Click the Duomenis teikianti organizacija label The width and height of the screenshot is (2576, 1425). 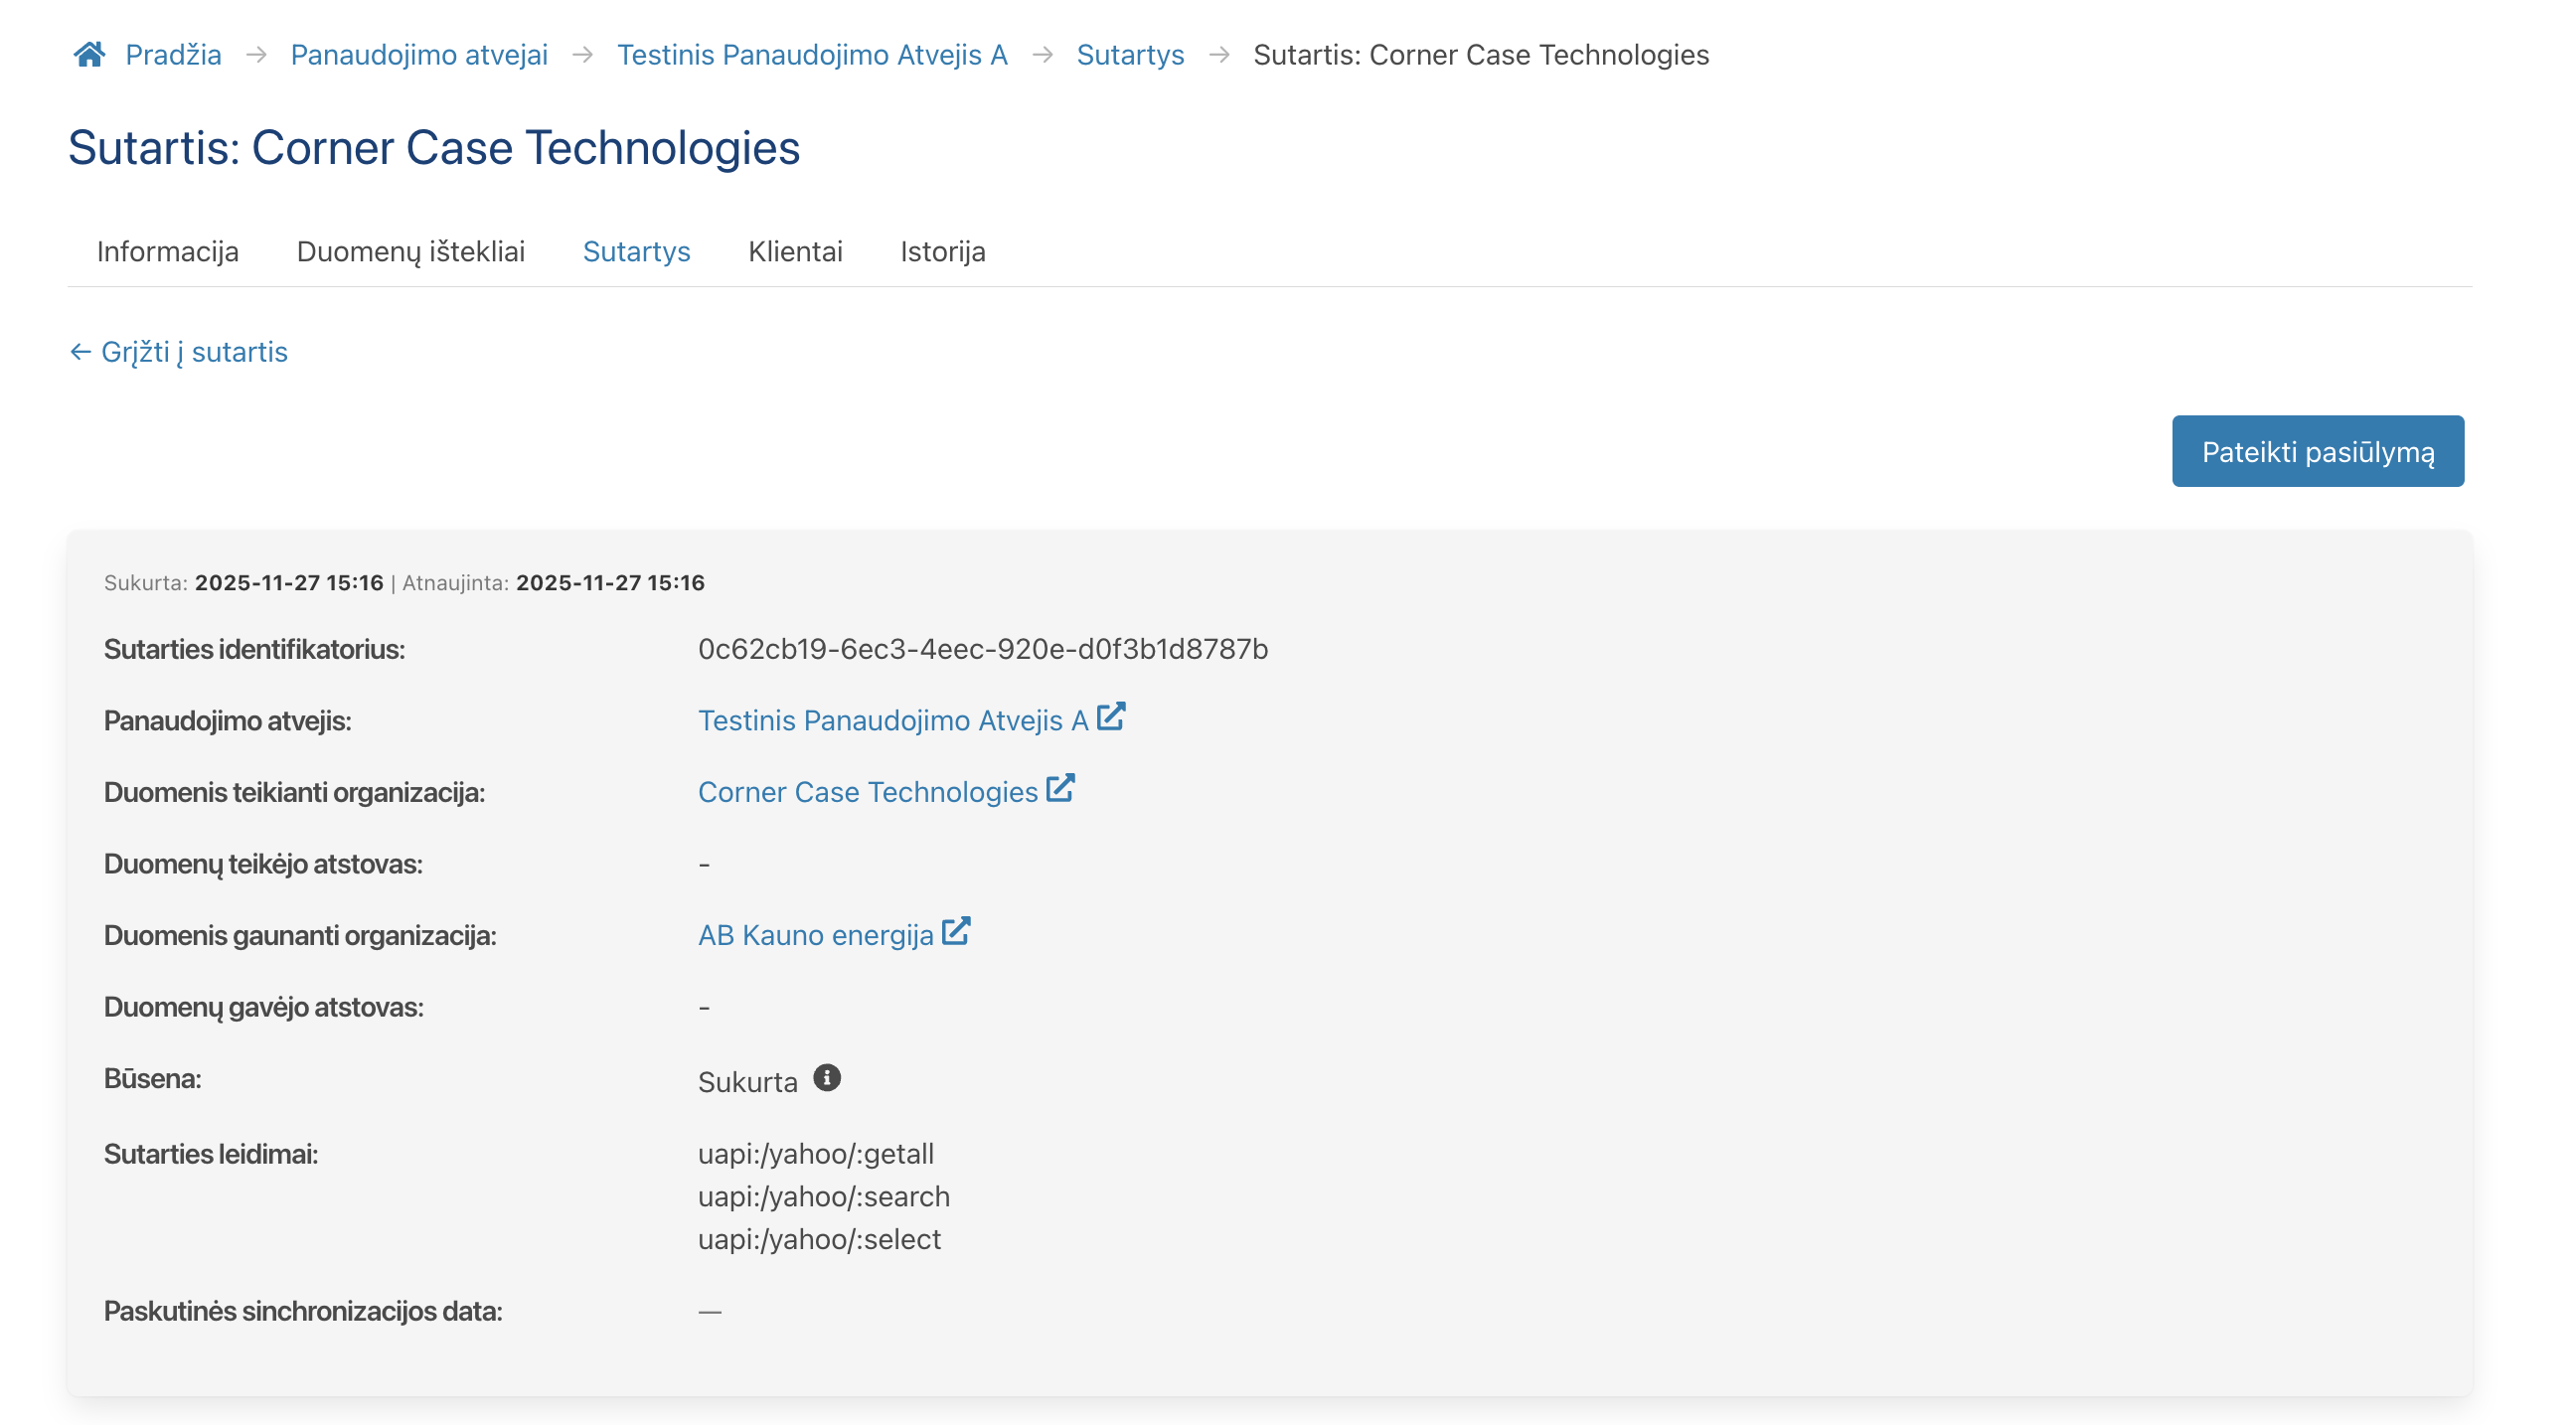pyautogui.click(x=294, y=792)
